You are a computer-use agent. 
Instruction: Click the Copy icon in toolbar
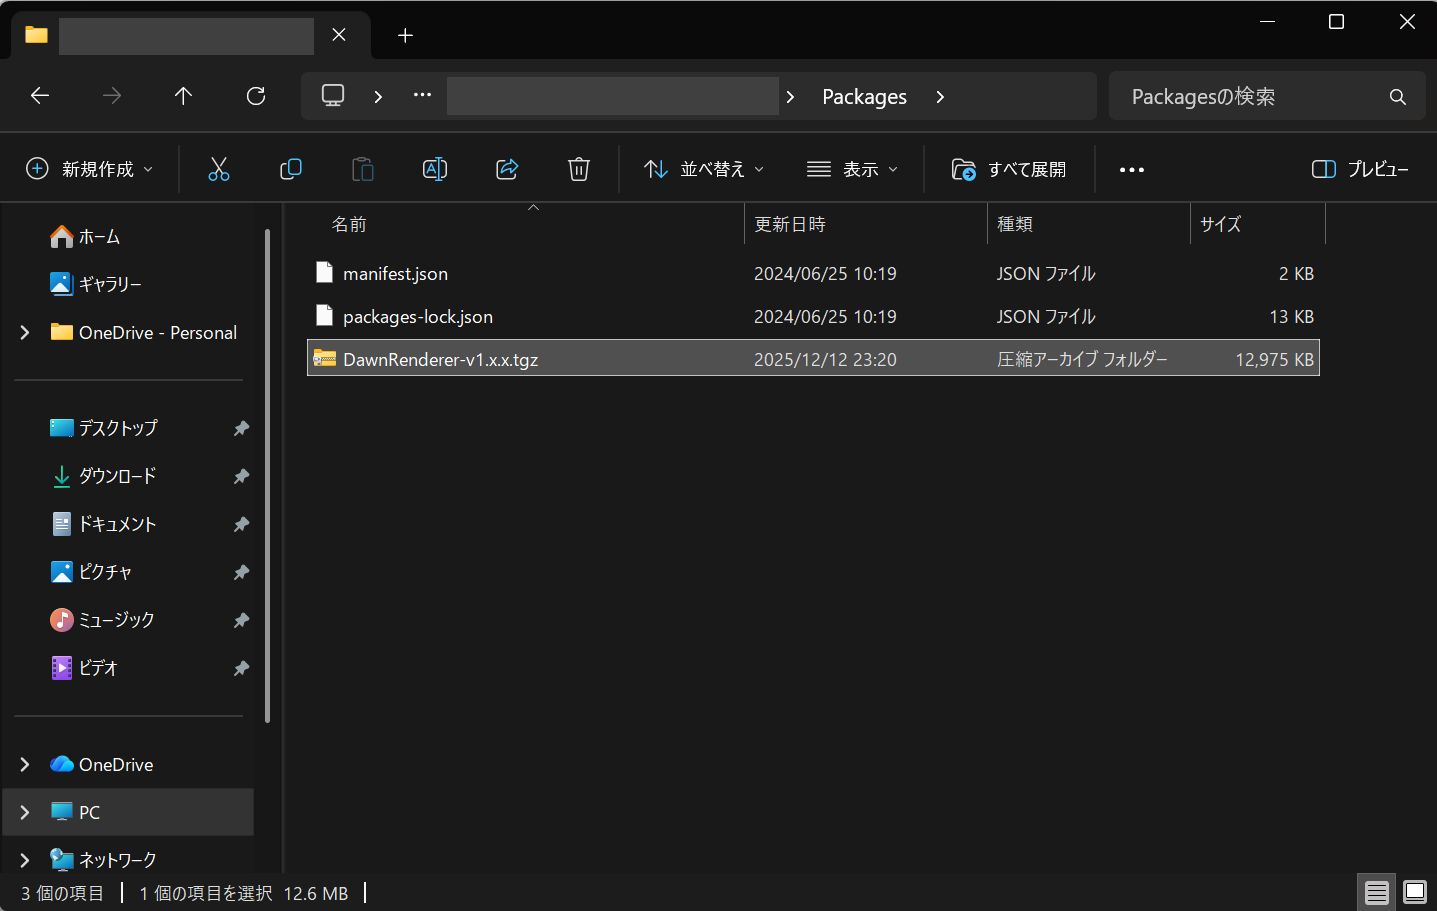290,169
